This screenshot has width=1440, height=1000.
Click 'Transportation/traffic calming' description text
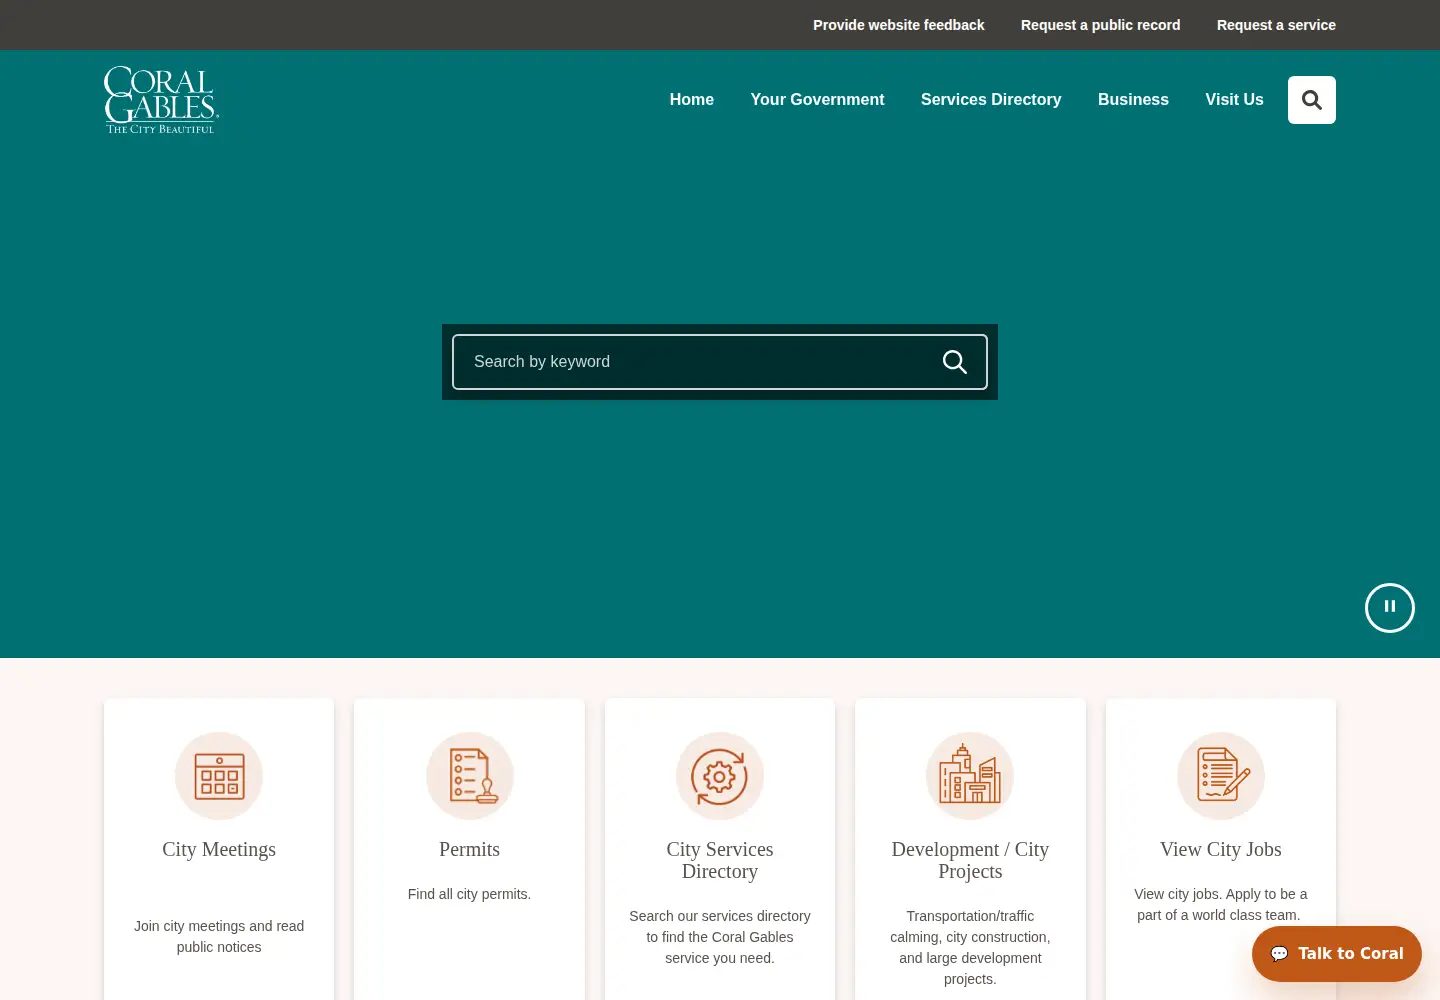(970, 947)
